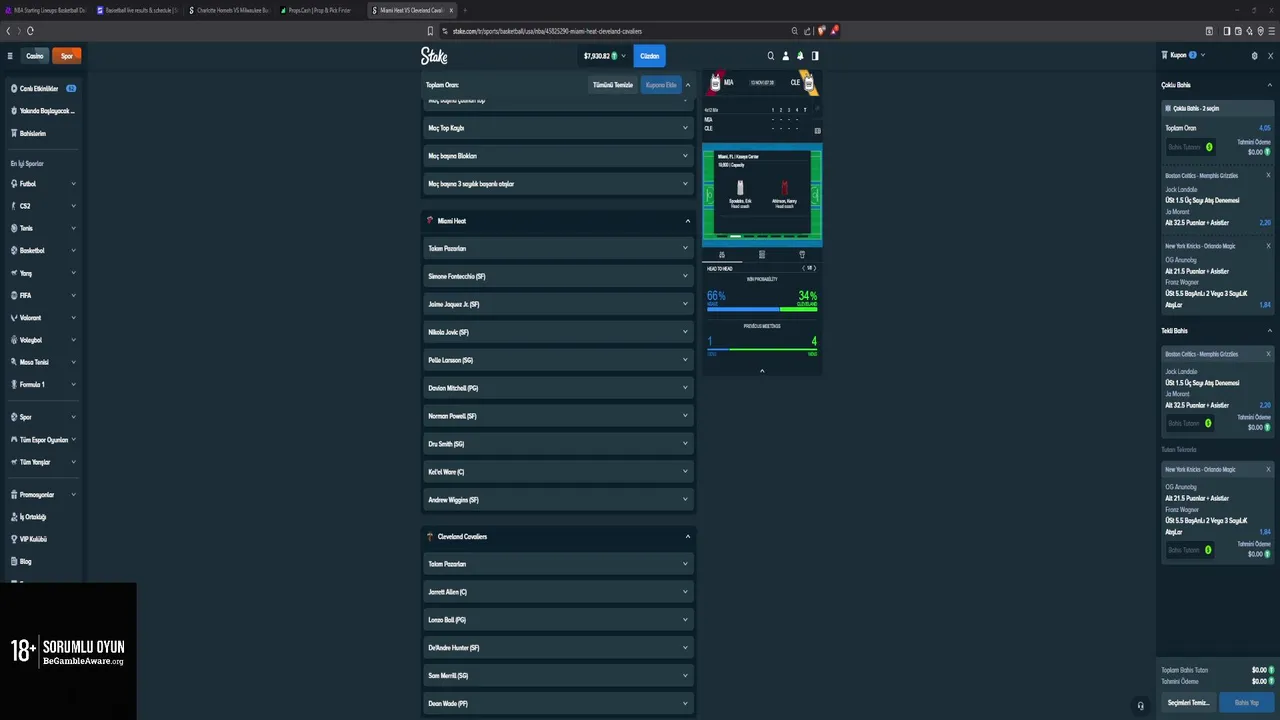Switch to Props.Cash browser tab
Viewport: 1280px width, 720px height.
(320, 10)
